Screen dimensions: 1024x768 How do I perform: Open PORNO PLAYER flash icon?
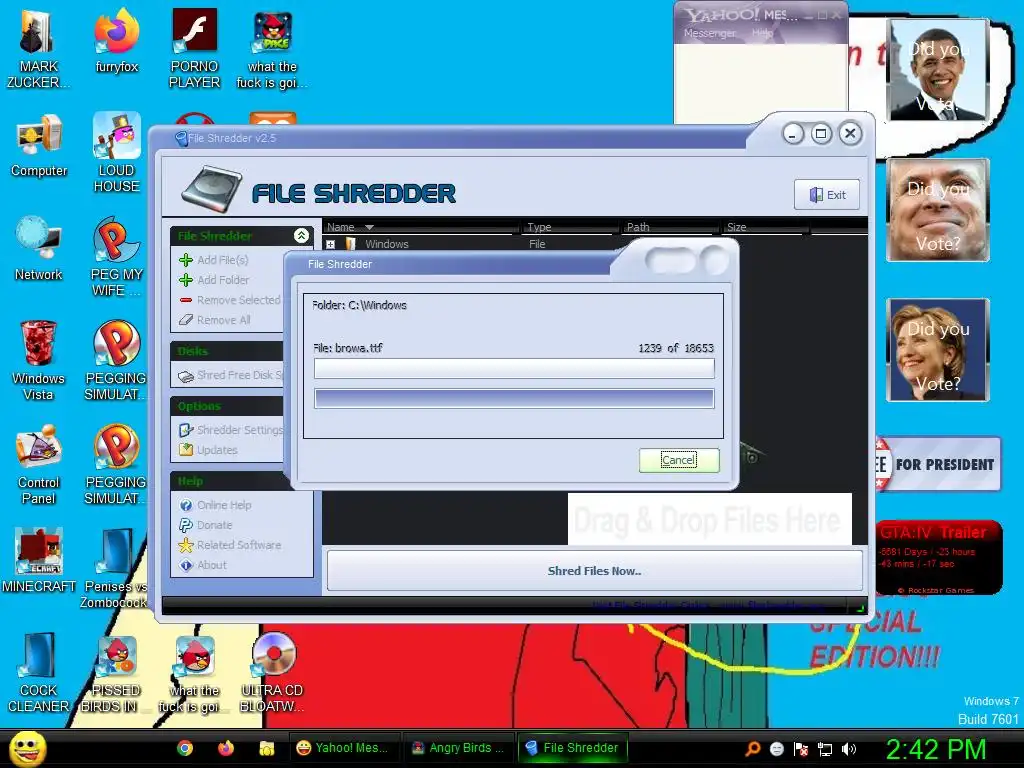194,50
